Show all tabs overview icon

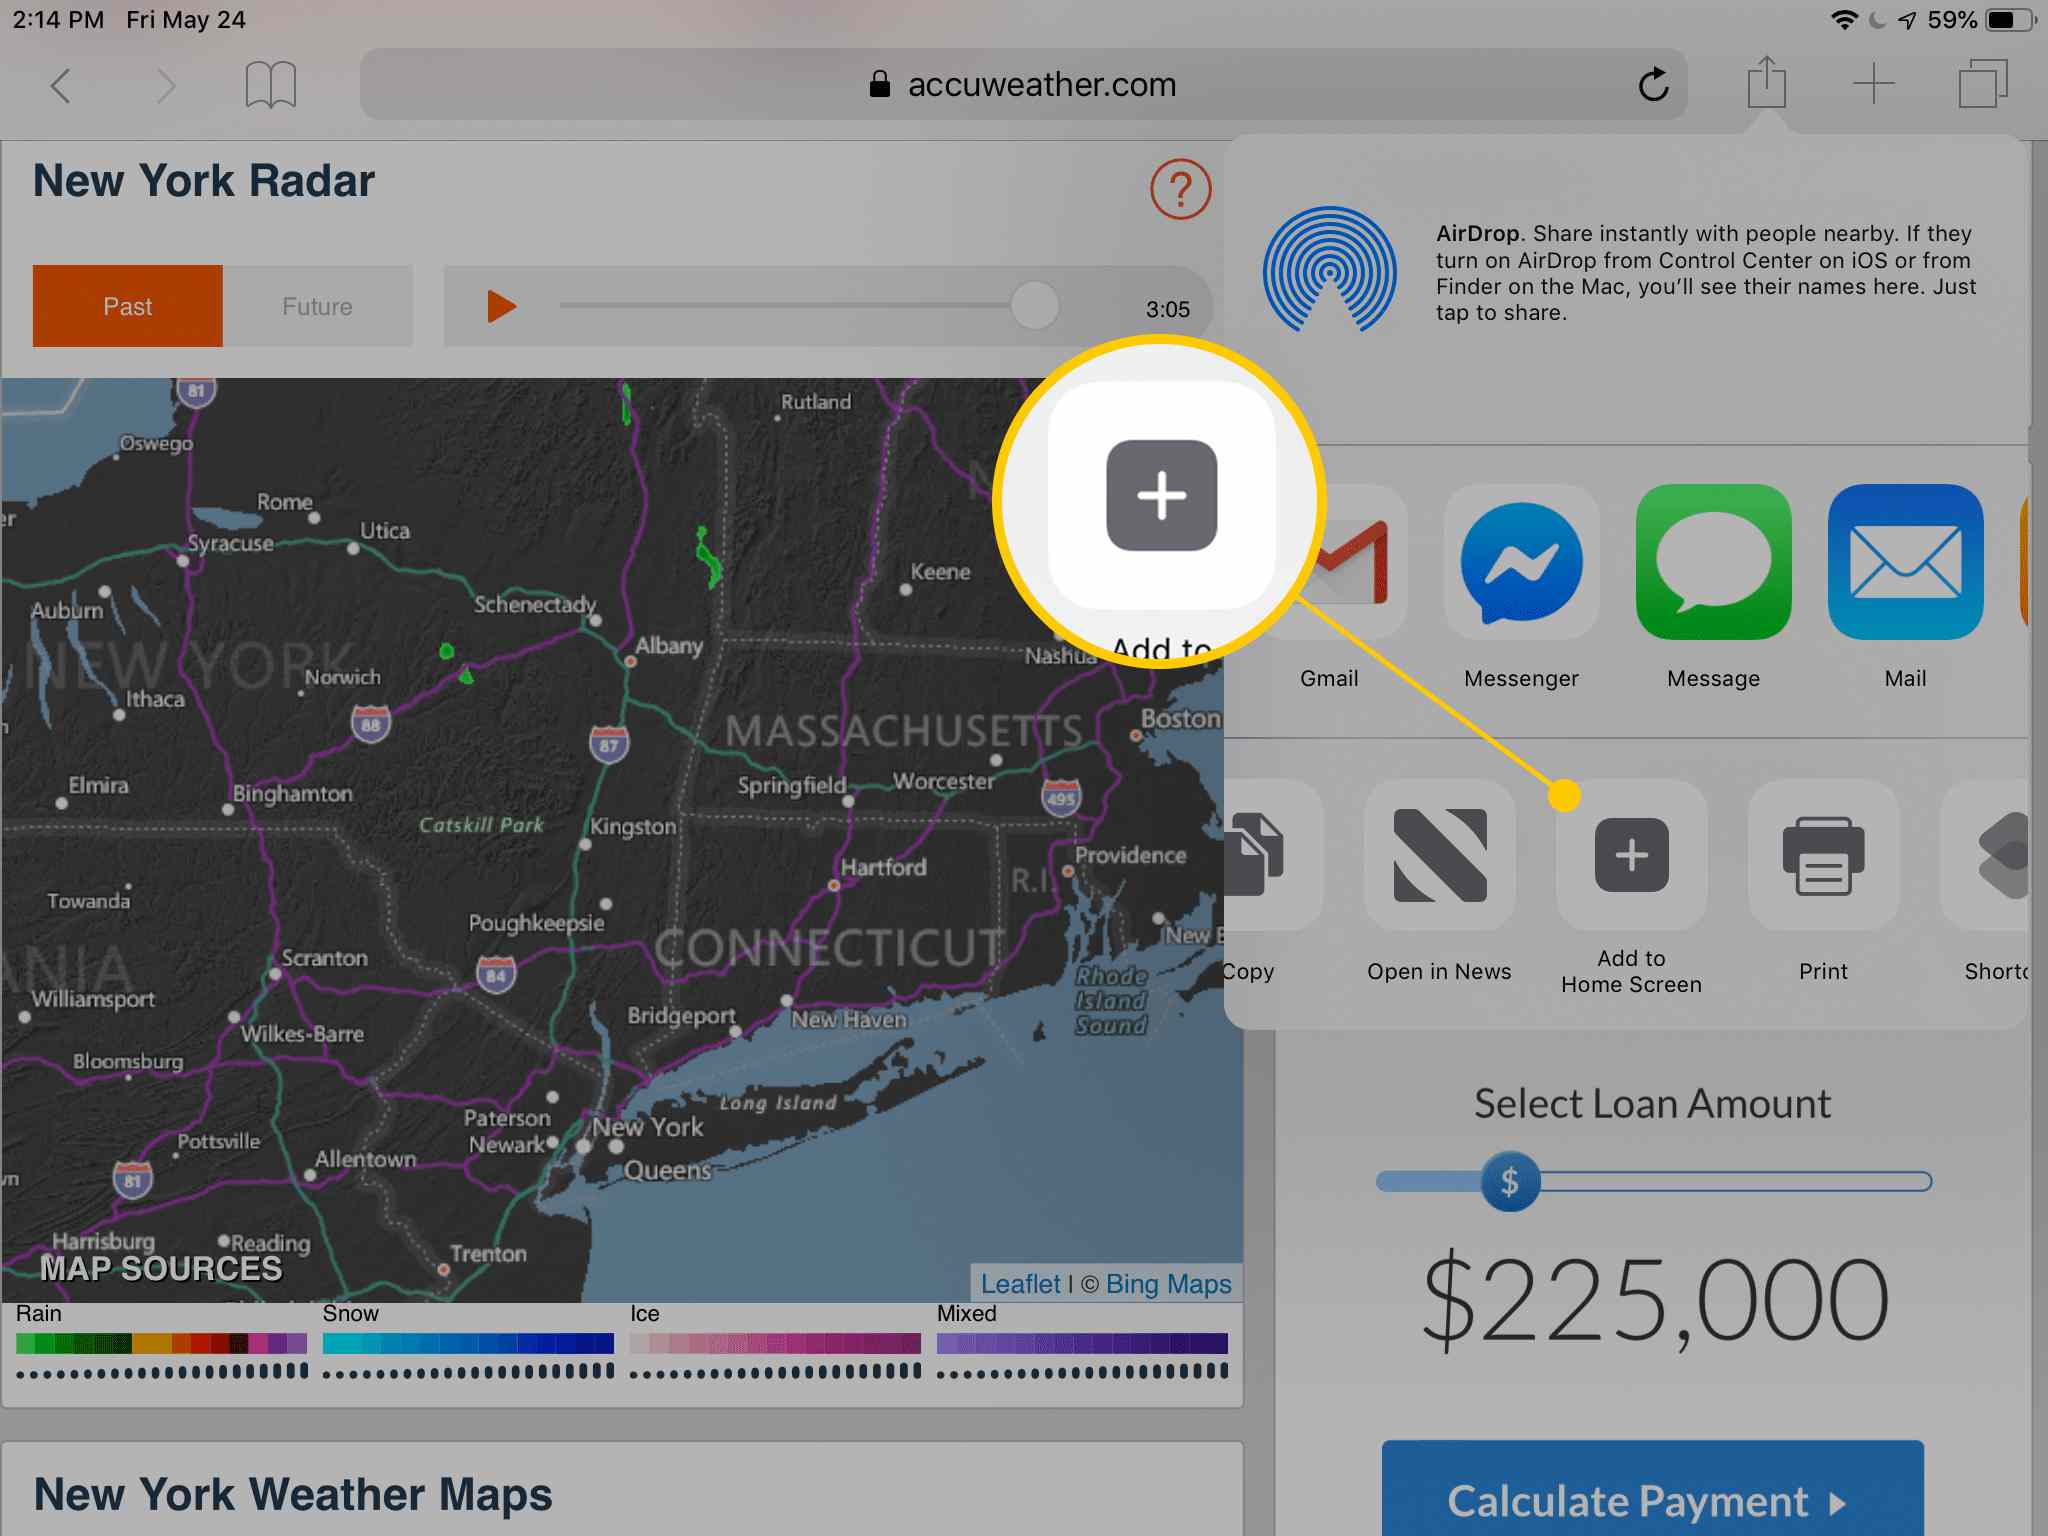[x=1983, y=84]
